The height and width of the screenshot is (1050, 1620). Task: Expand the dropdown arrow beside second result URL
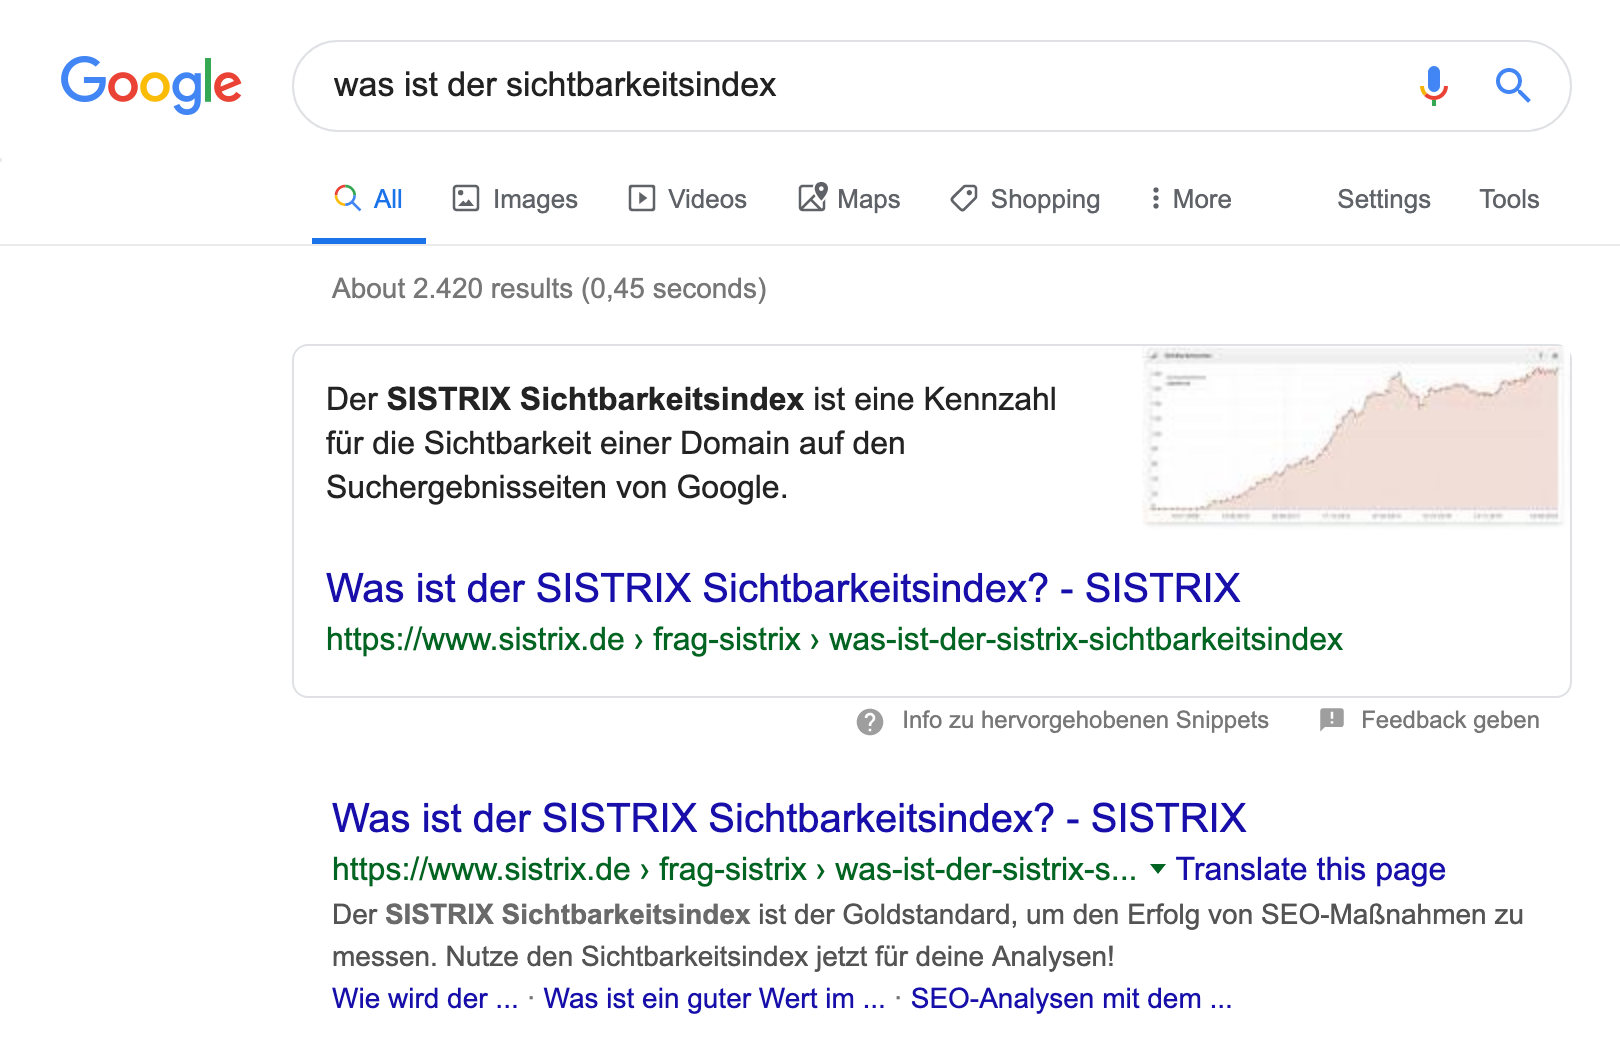click(1158, 868)
